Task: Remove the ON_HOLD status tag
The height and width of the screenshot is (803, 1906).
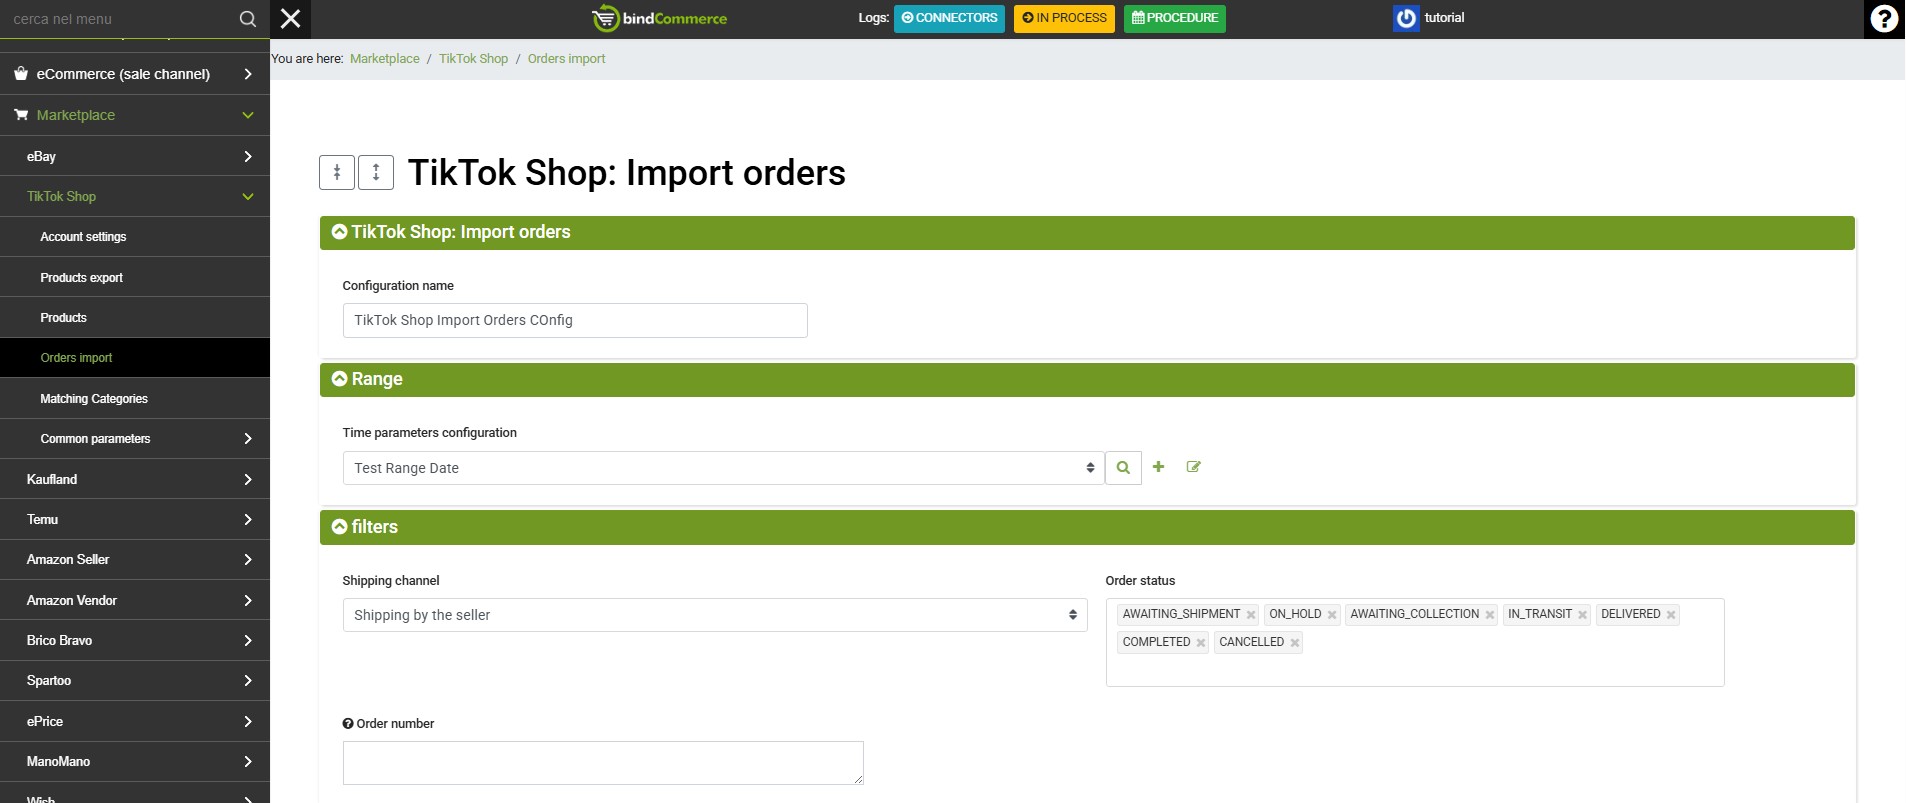Action: 1332,615
